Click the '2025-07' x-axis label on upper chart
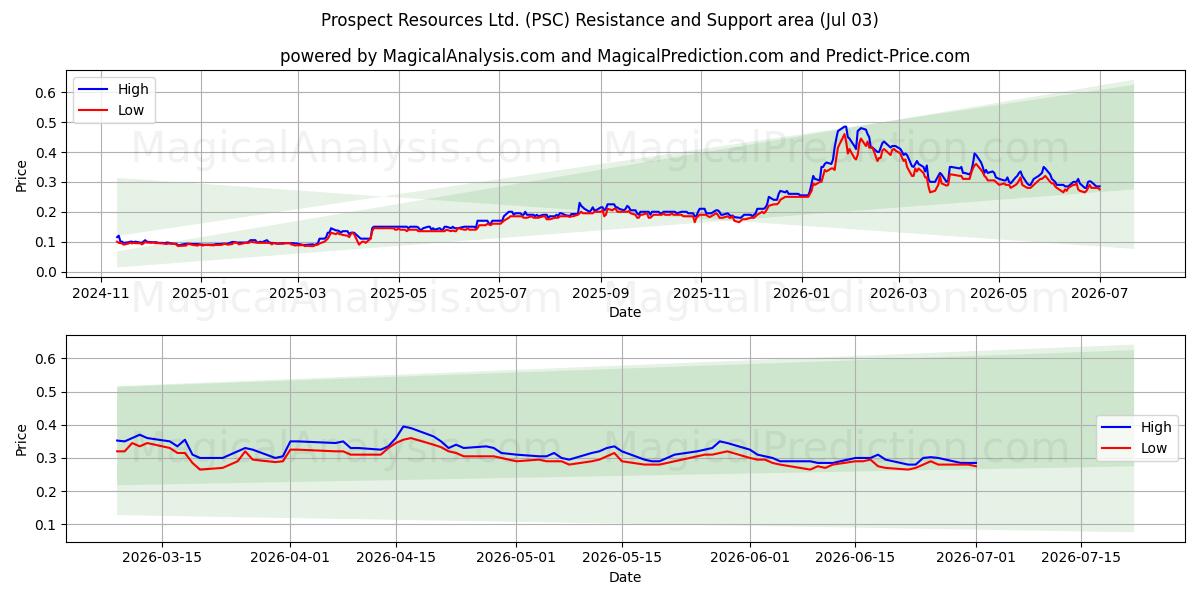 pyautogui.click(x=498, y=293)
